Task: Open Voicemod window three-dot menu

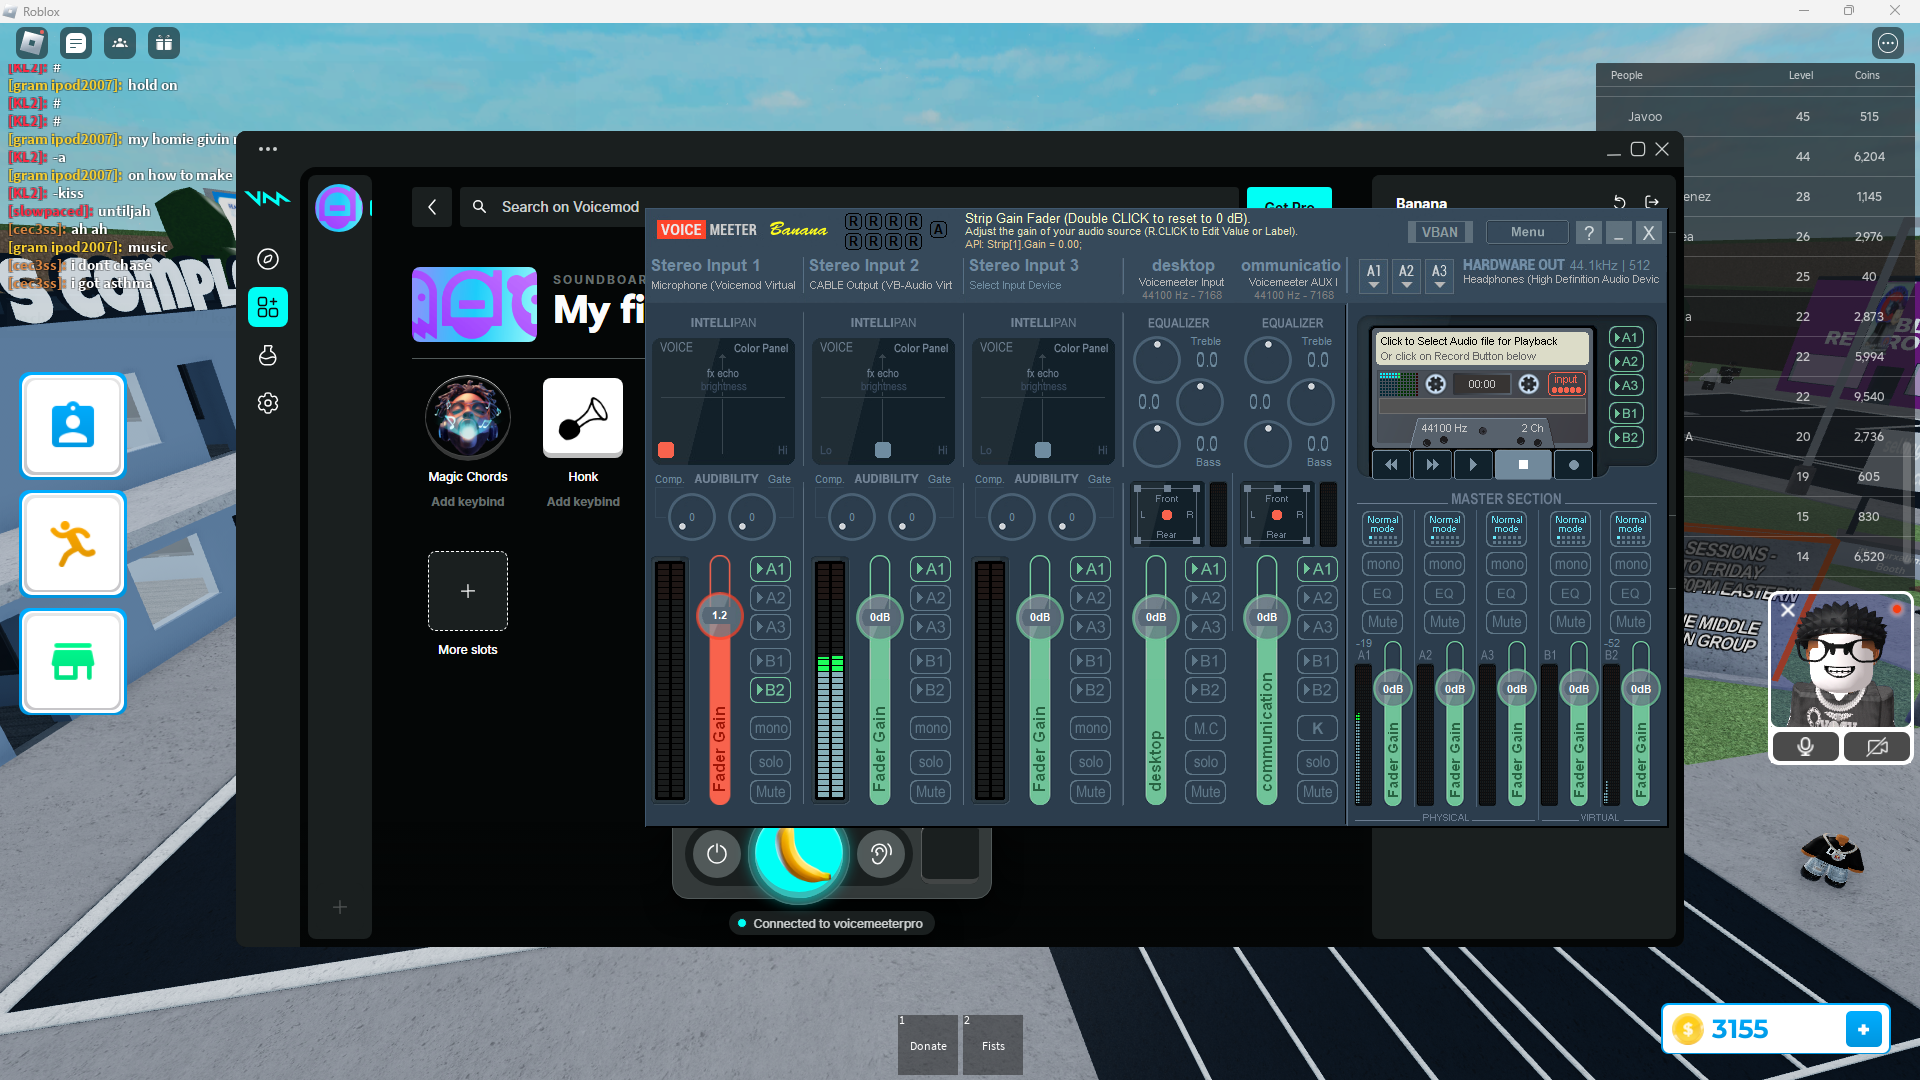Action: pos(268,149)
